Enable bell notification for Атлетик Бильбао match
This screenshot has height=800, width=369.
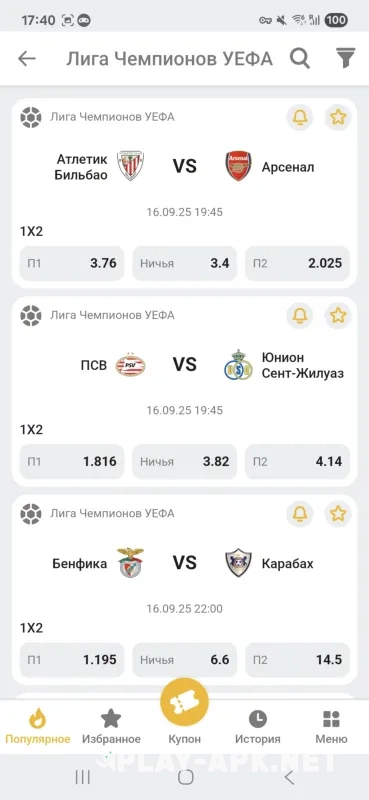[x=300, y=117]
